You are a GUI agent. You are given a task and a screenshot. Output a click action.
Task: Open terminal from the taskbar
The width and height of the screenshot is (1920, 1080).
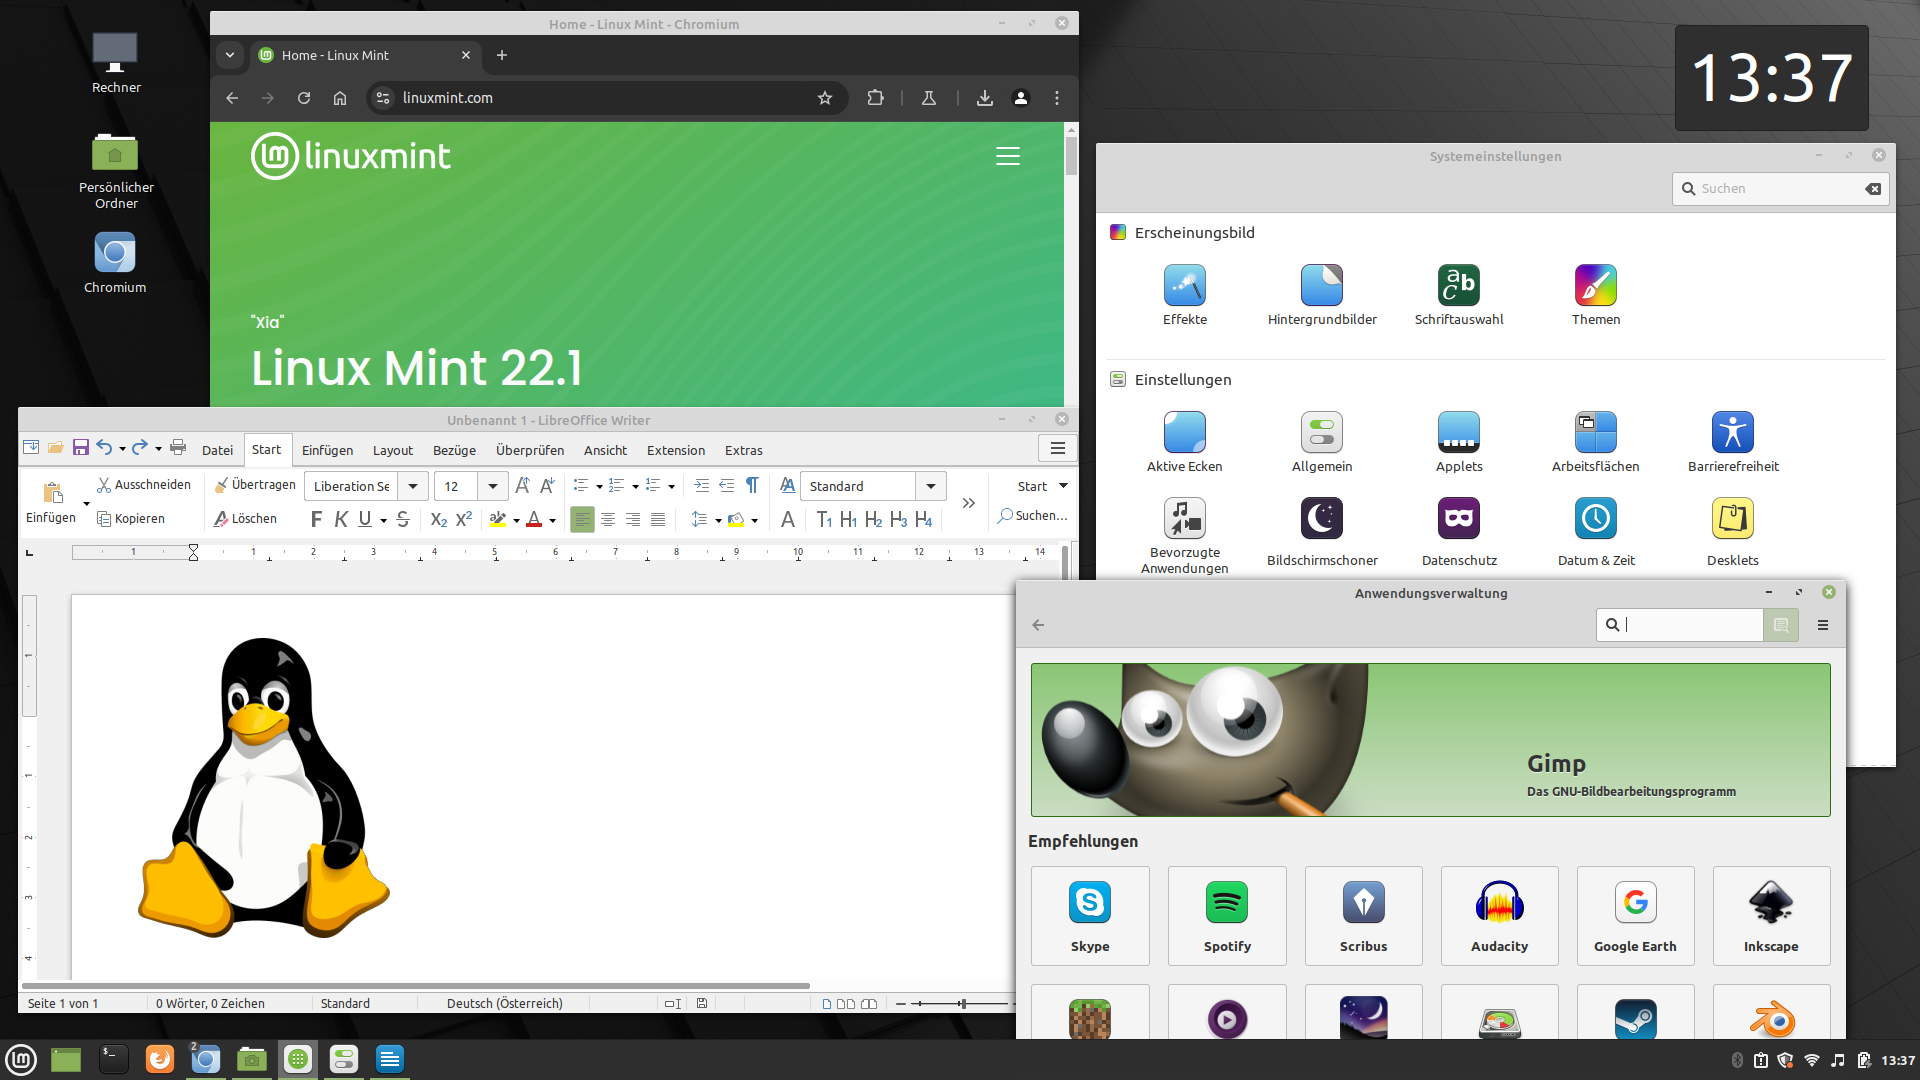pos(113,1059)
